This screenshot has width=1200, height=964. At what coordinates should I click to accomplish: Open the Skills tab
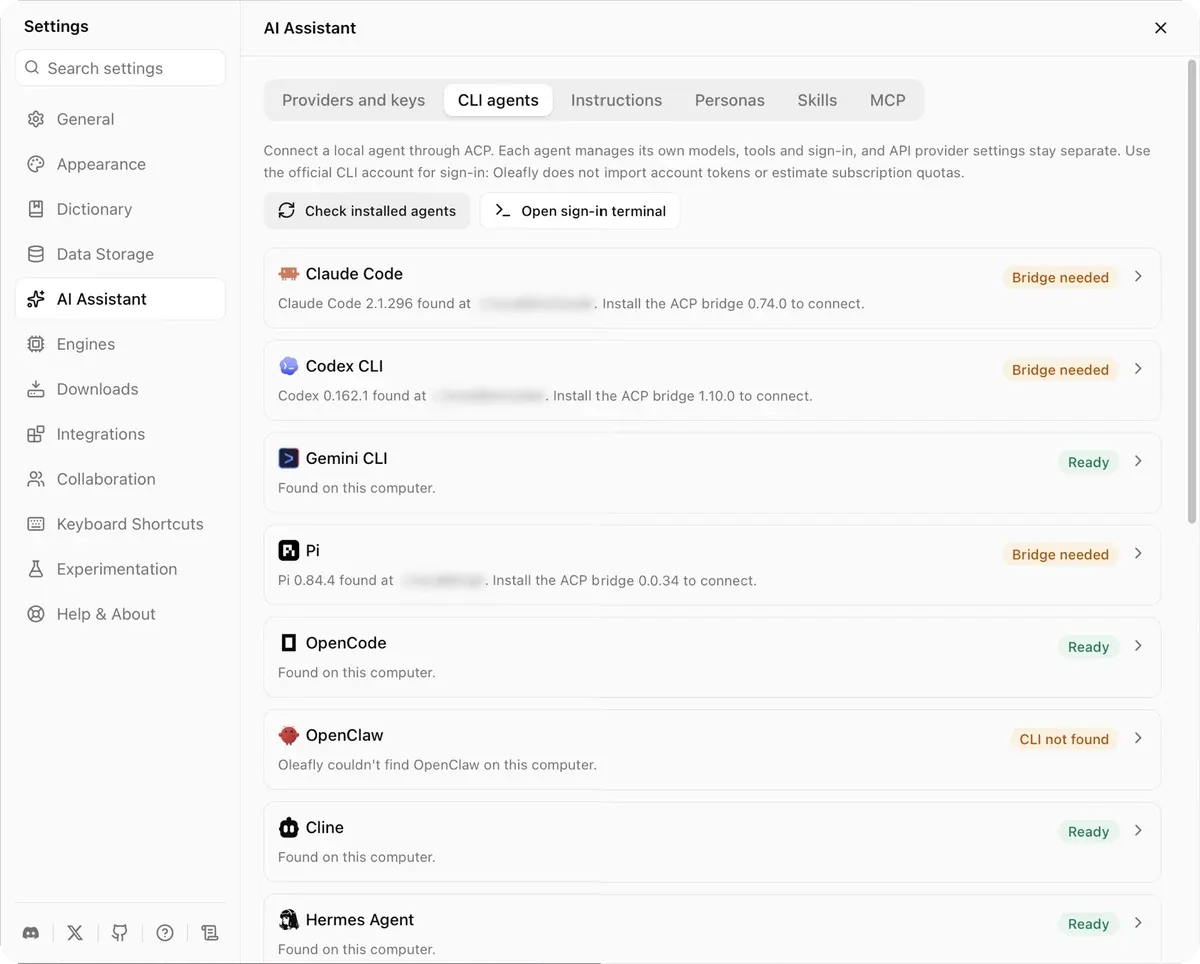click(817, 100)
